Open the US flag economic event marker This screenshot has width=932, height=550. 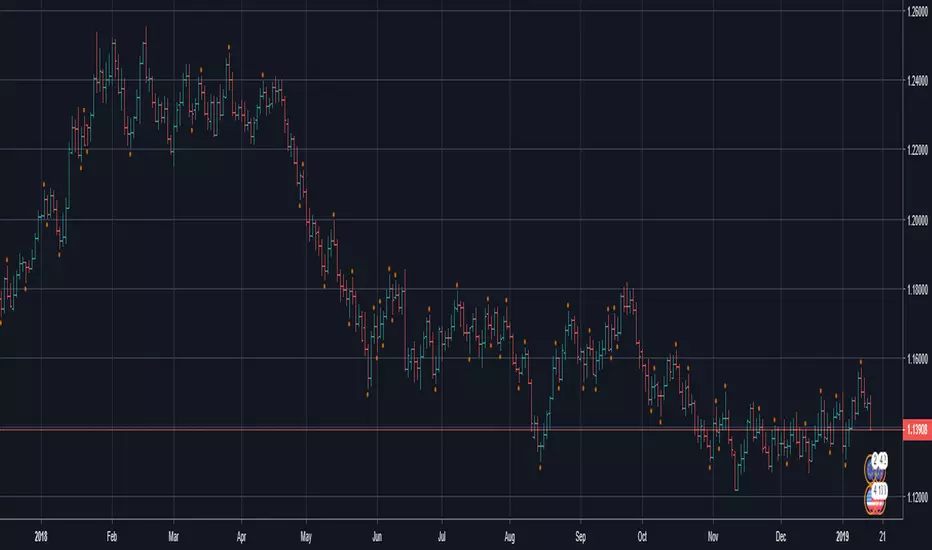875,499
